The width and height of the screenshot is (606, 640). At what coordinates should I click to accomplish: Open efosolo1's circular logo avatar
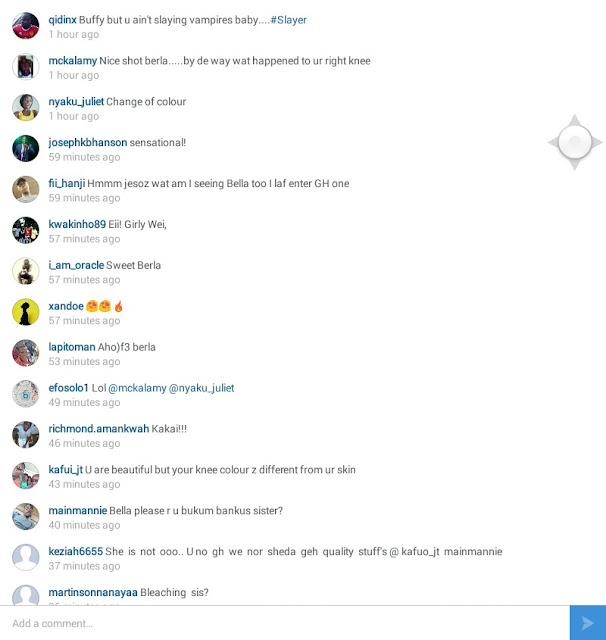coord(26,394)
